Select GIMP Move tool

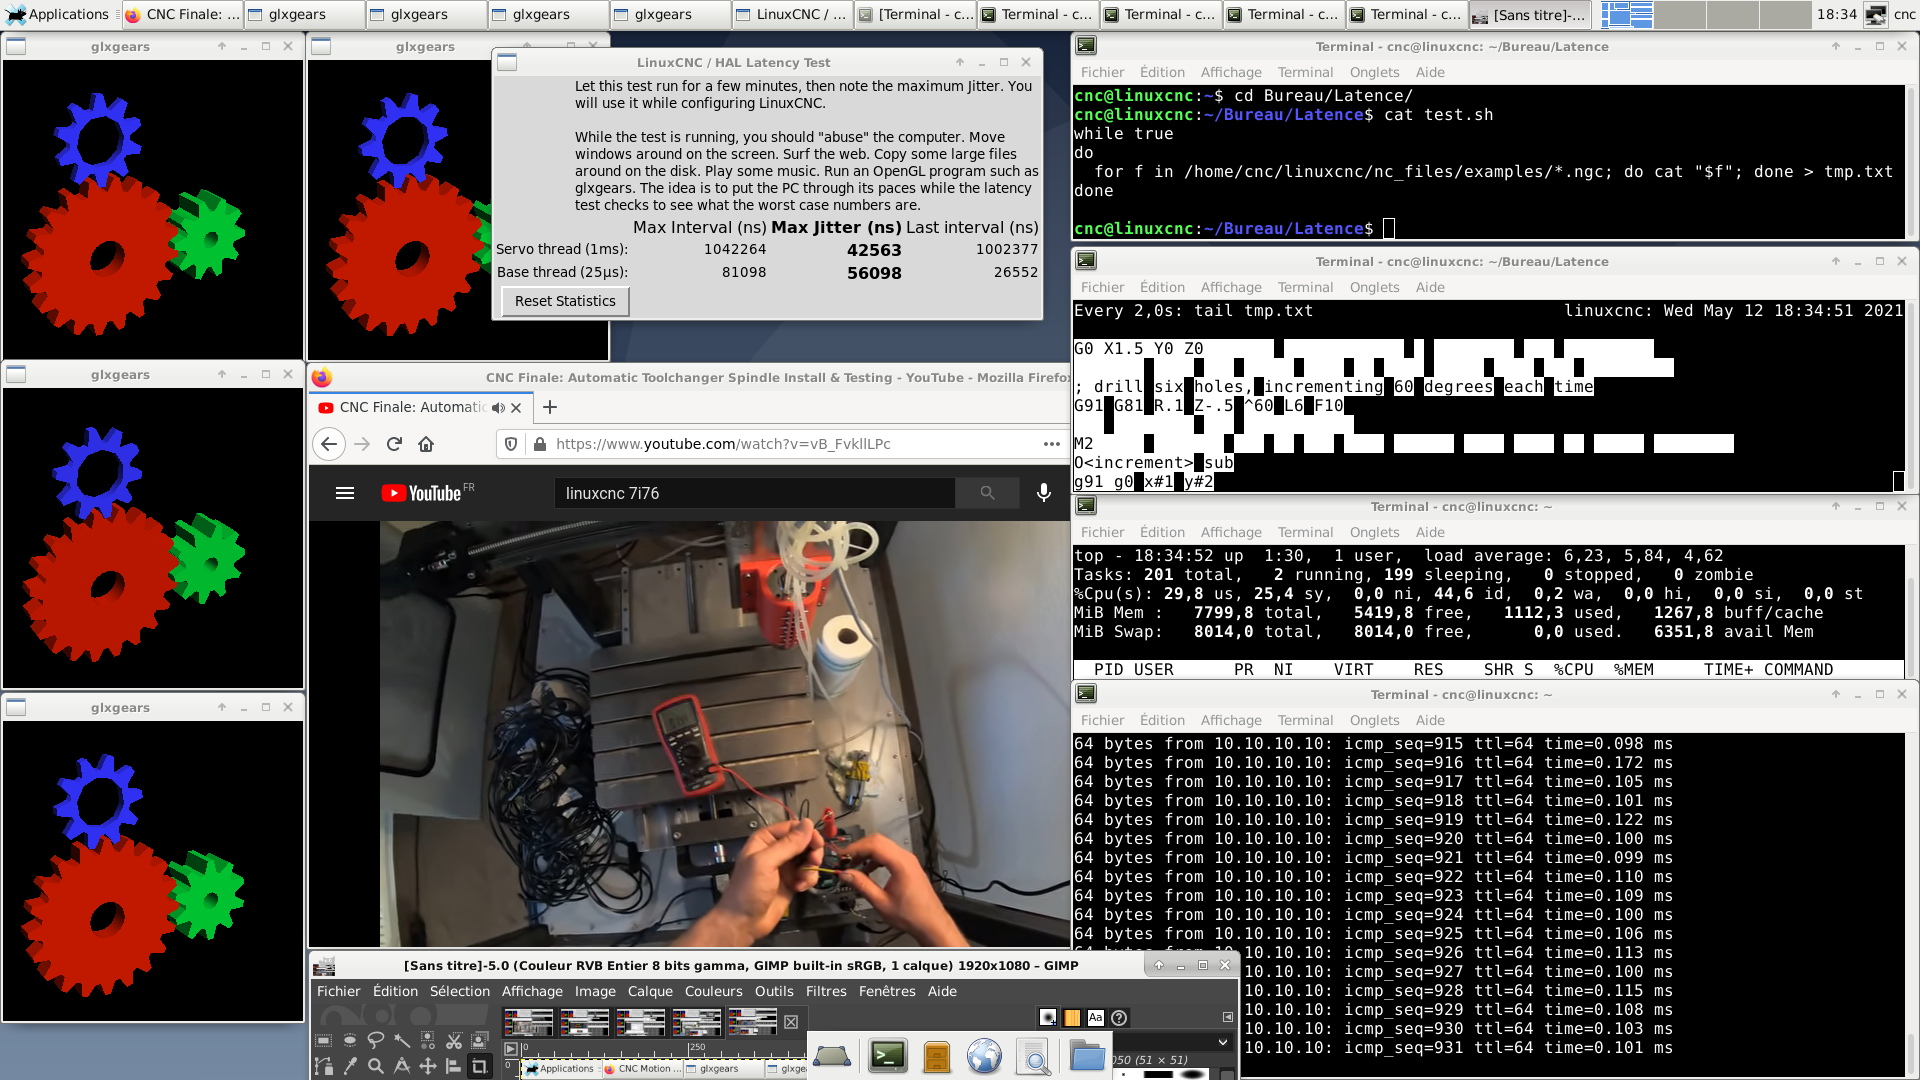coord(428,1066)
